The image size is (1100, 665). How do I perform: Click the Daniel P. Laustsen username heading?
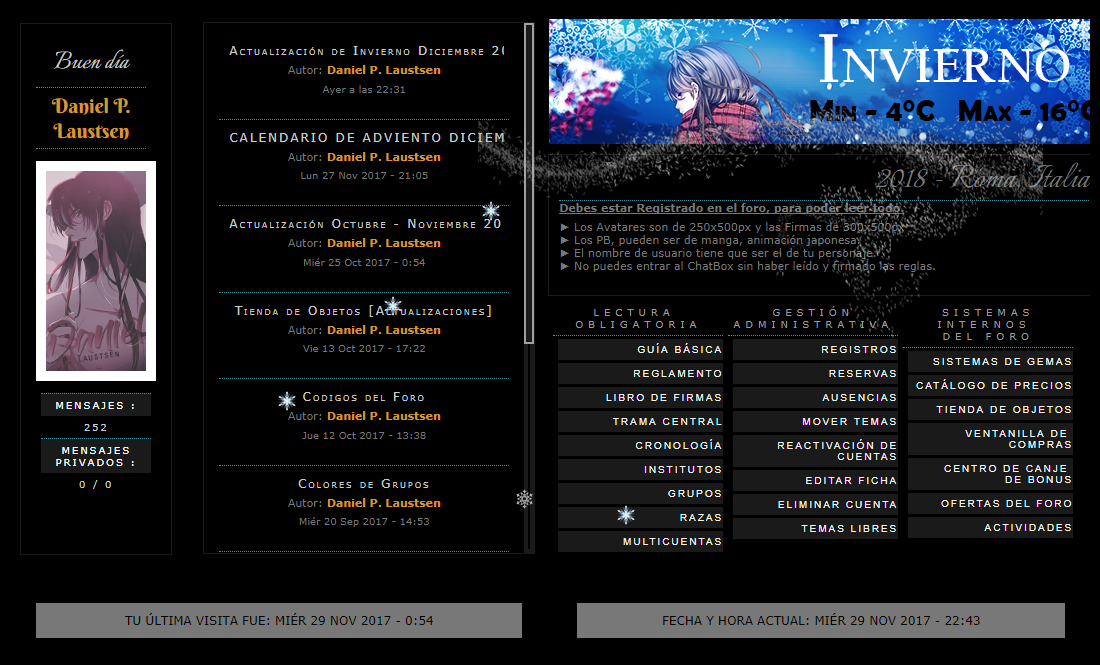click(x=91, y=119)
